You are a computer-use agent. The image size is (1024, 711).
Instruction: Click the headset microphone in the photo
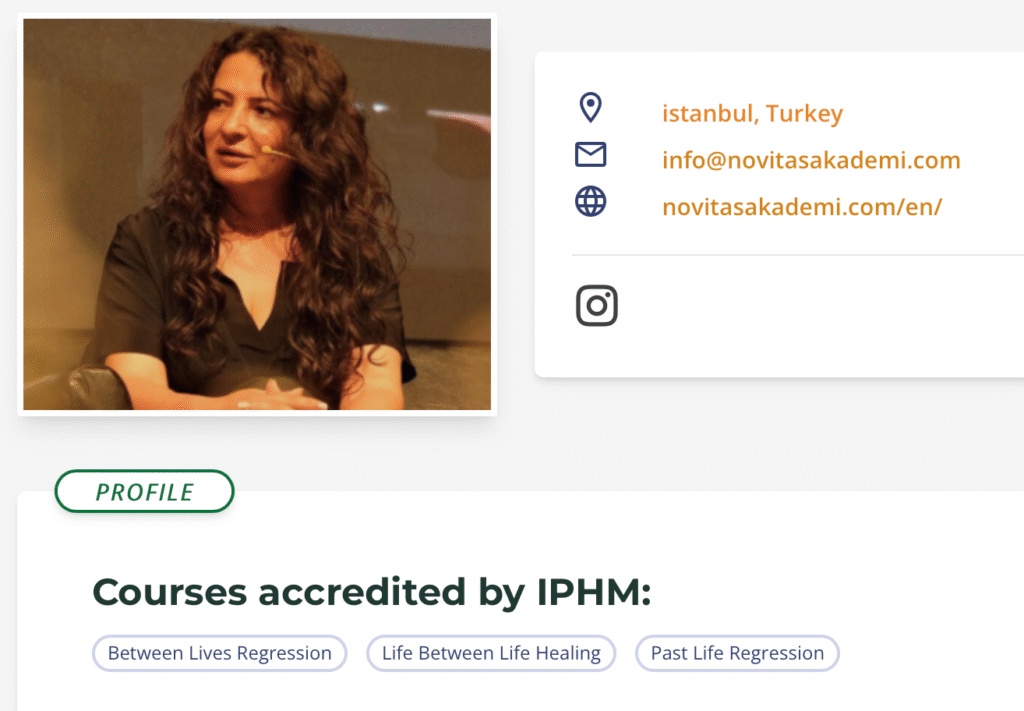276,153
